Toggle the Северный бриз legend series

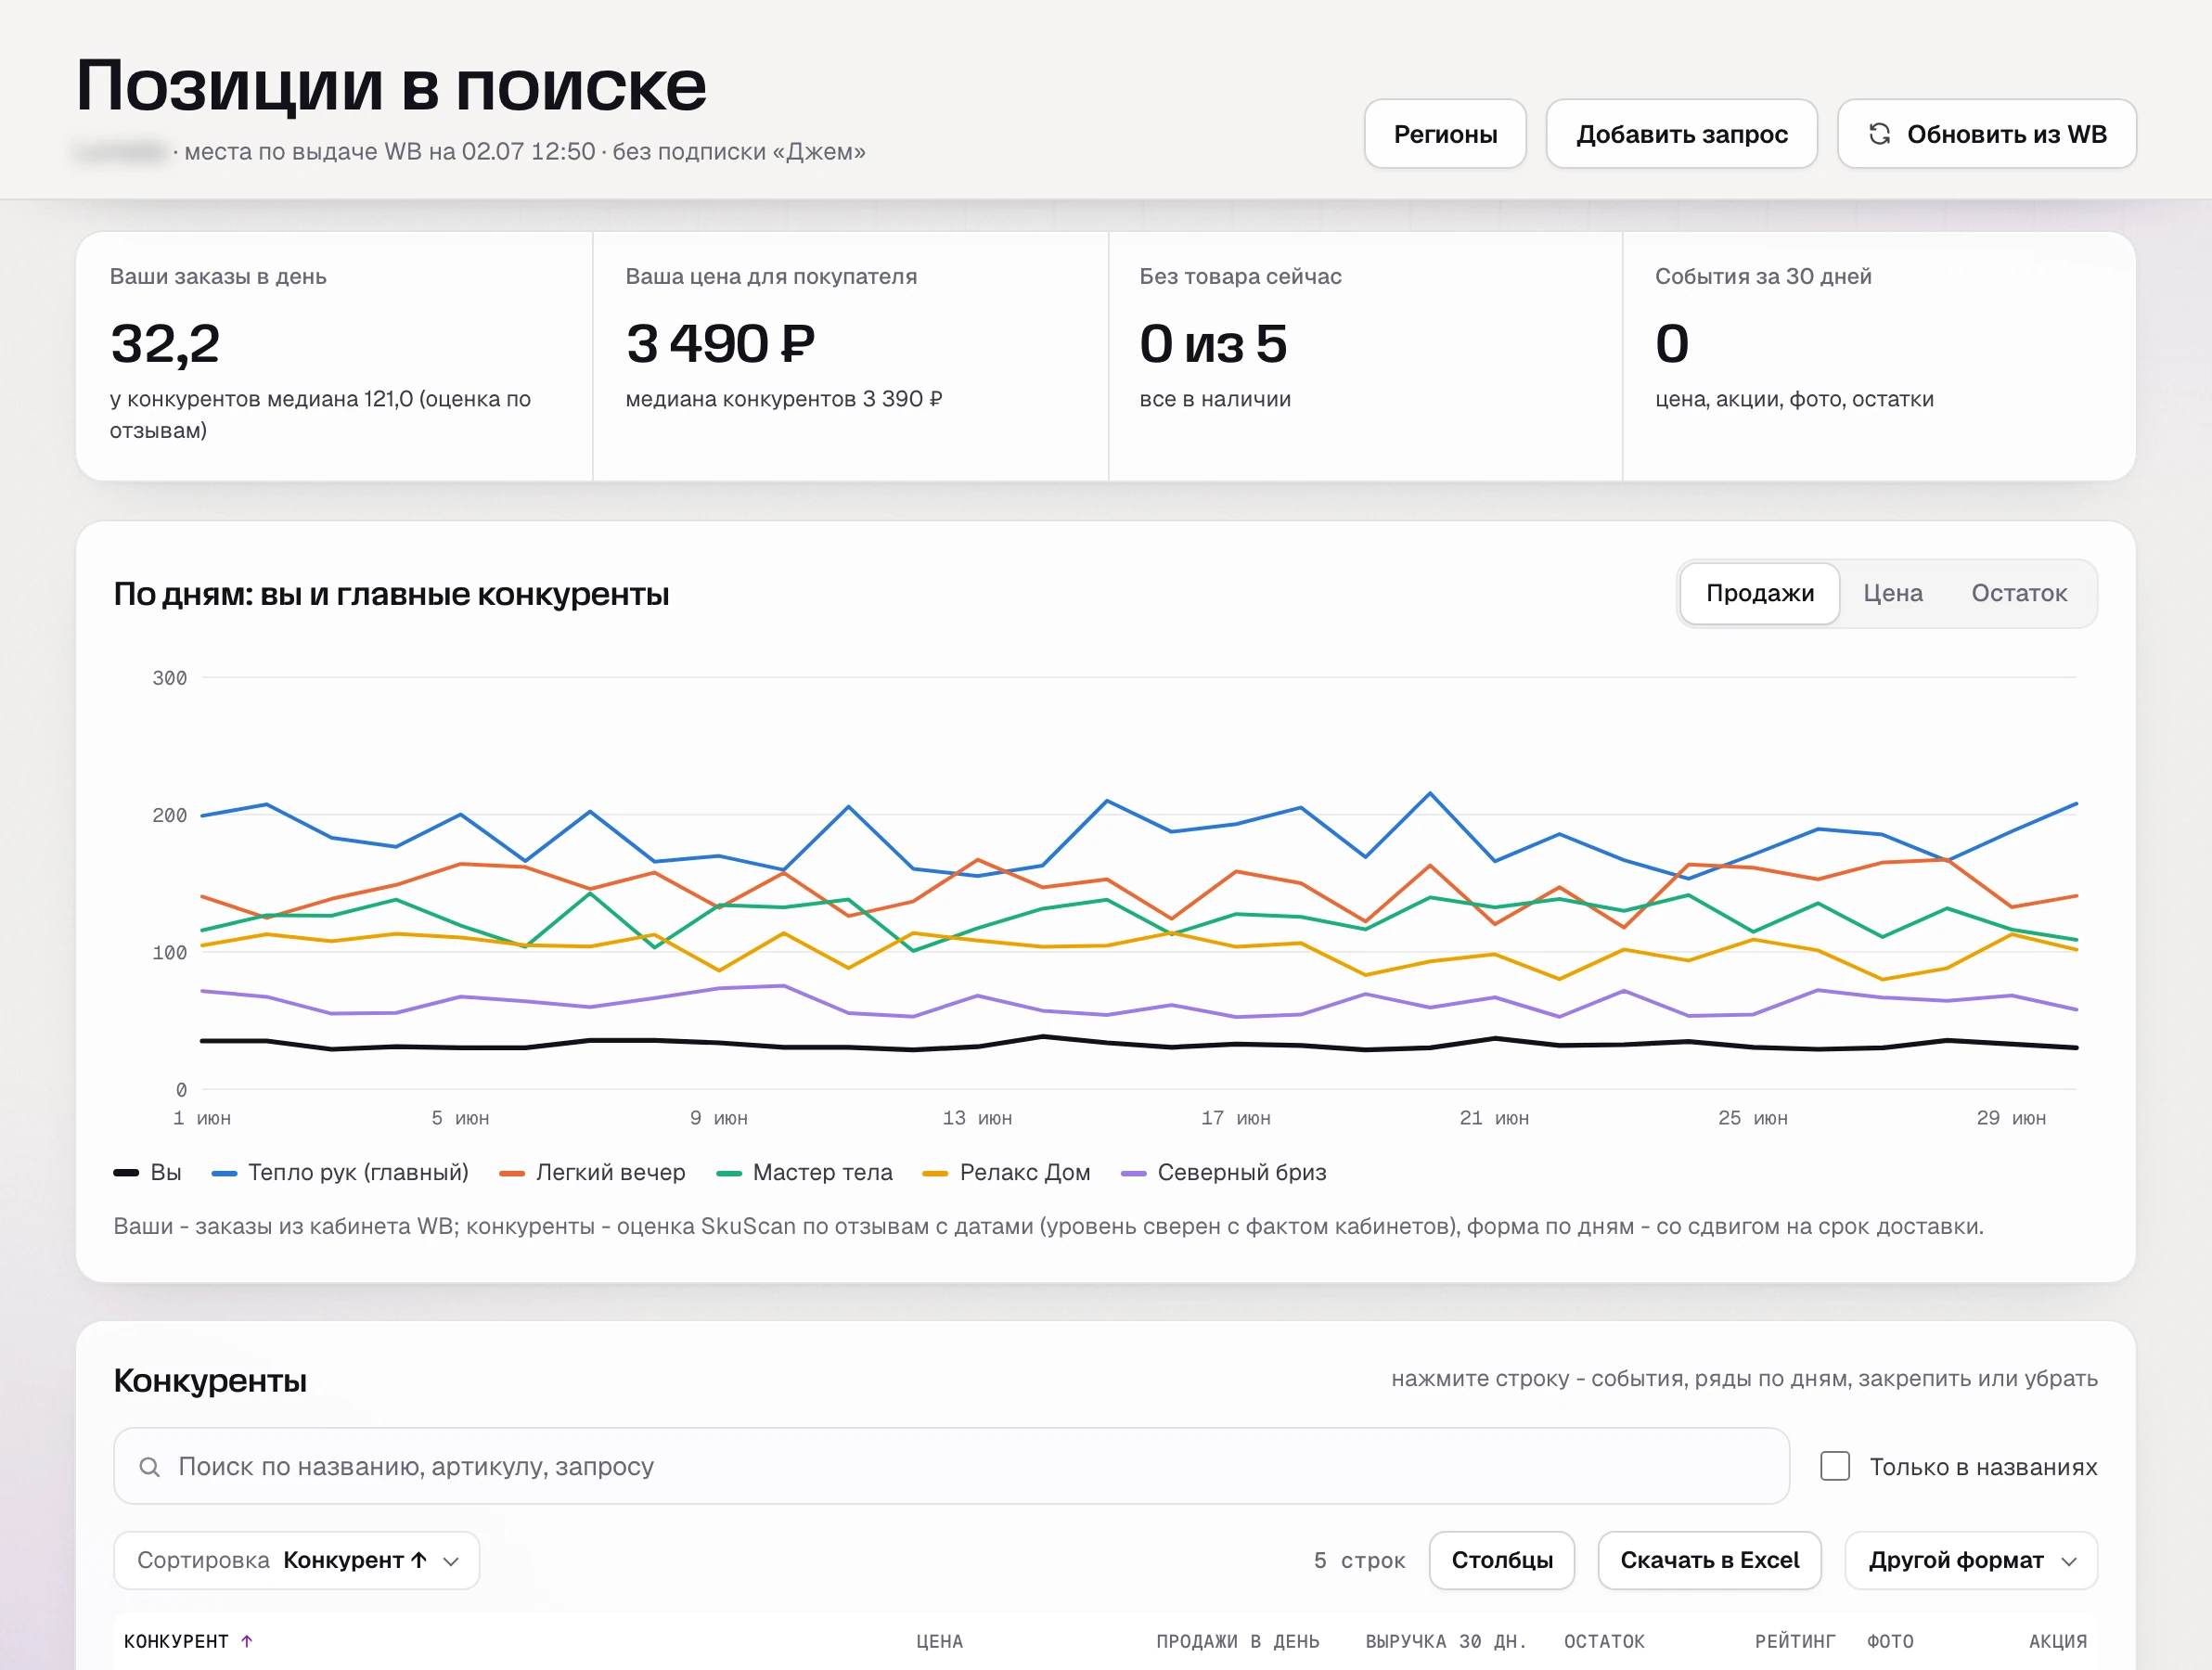1224,1172
